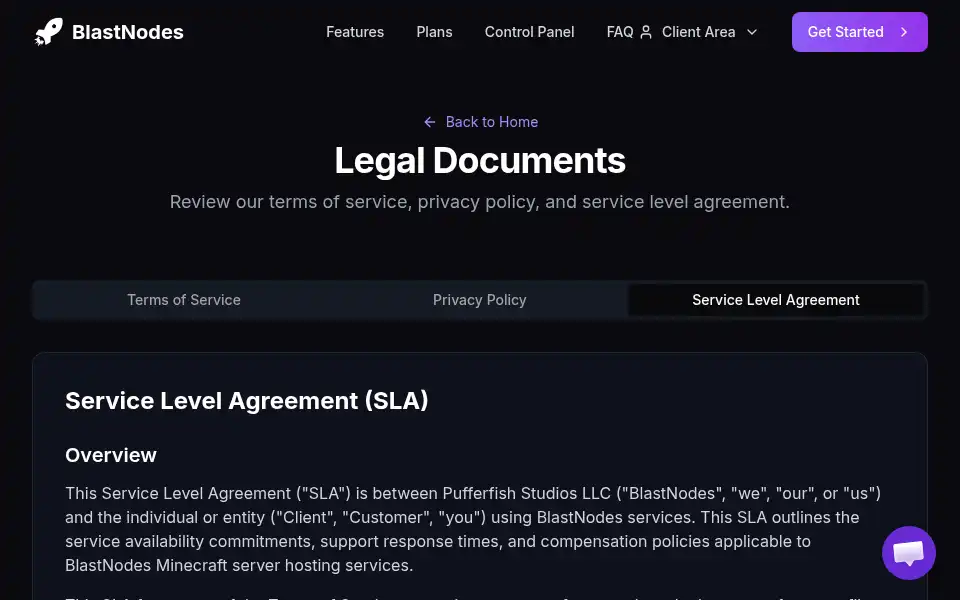Open the Control Panel link
Screen dimensions: 960x600
530,32
